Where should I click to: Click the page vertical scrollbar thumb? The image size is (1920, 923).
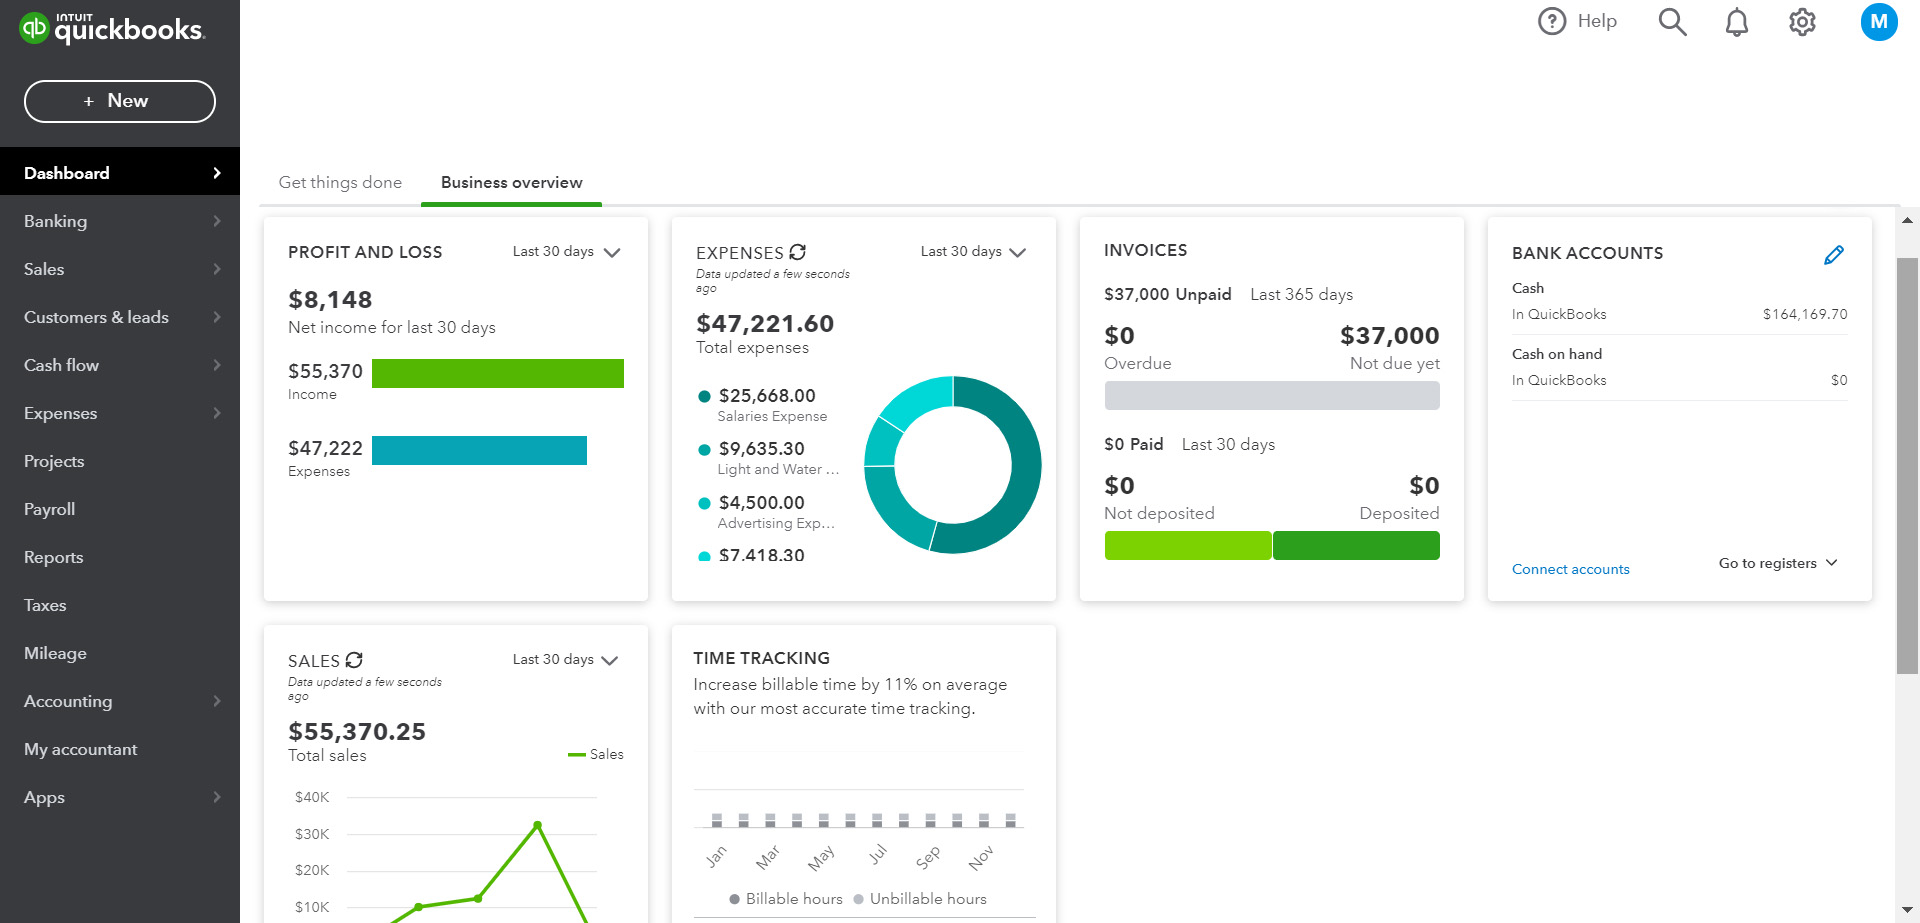coord(1907,465)
